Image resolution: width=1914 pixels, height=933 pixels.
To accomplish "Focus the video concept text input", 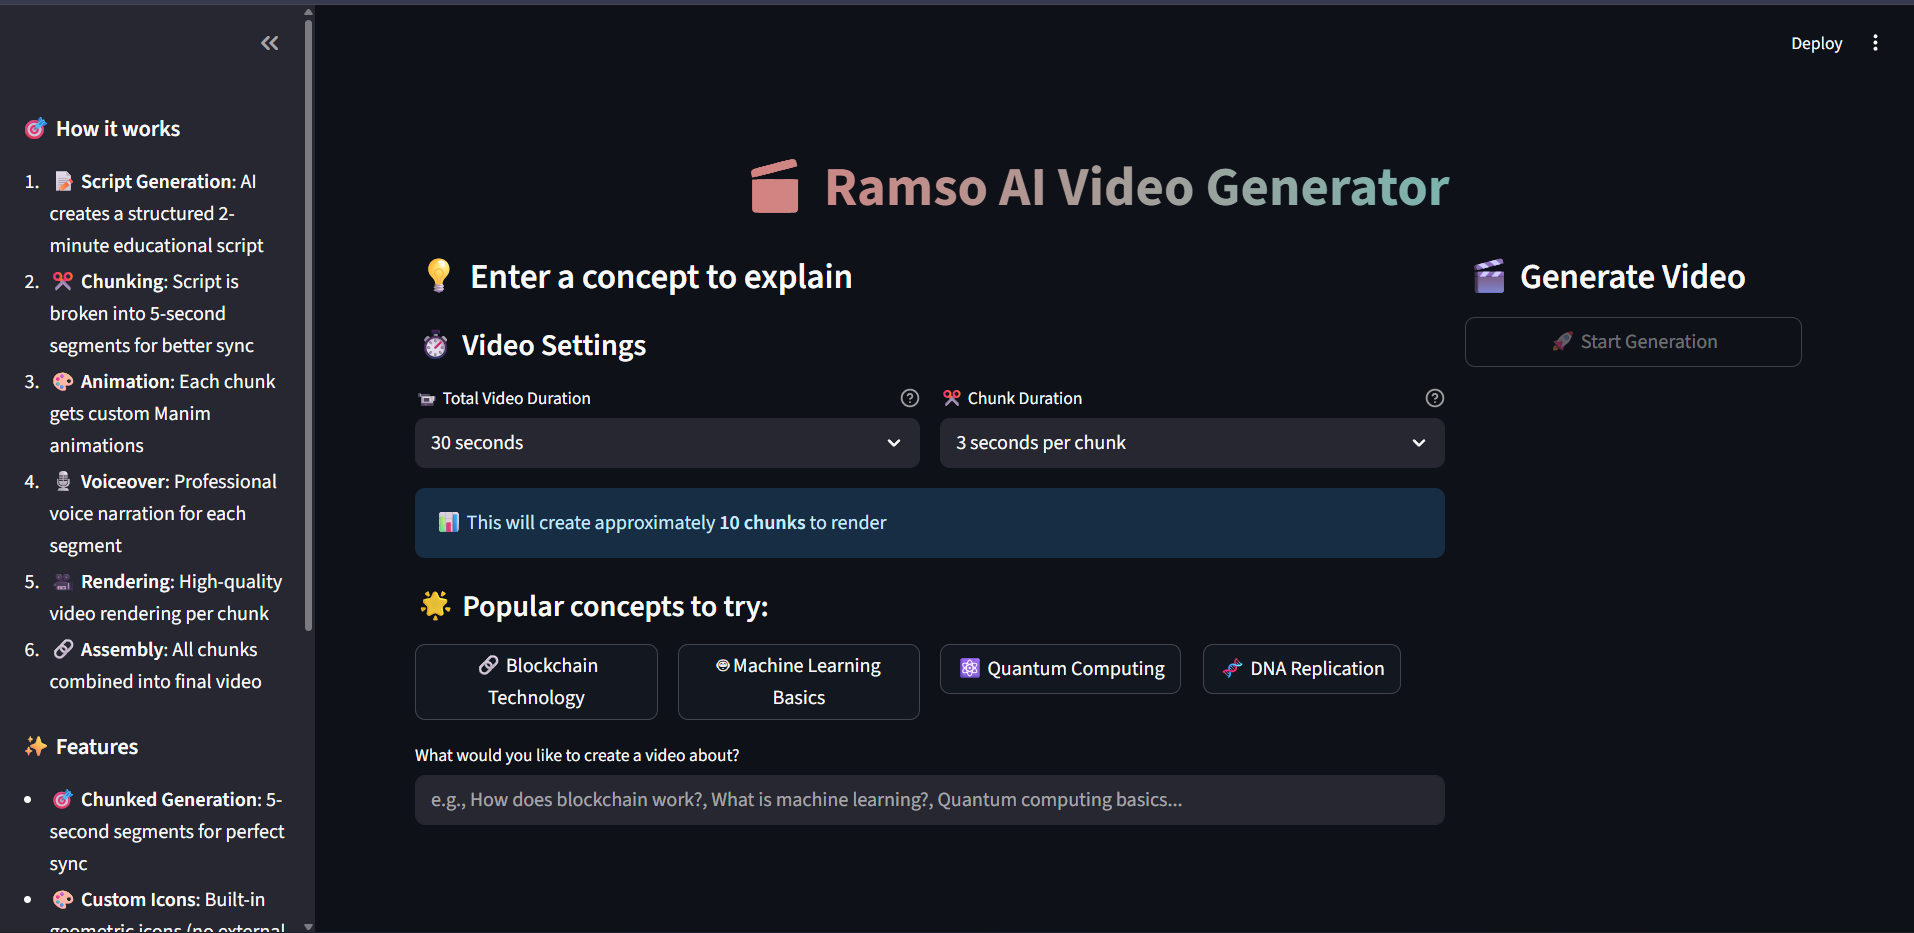I will point(930,800).
